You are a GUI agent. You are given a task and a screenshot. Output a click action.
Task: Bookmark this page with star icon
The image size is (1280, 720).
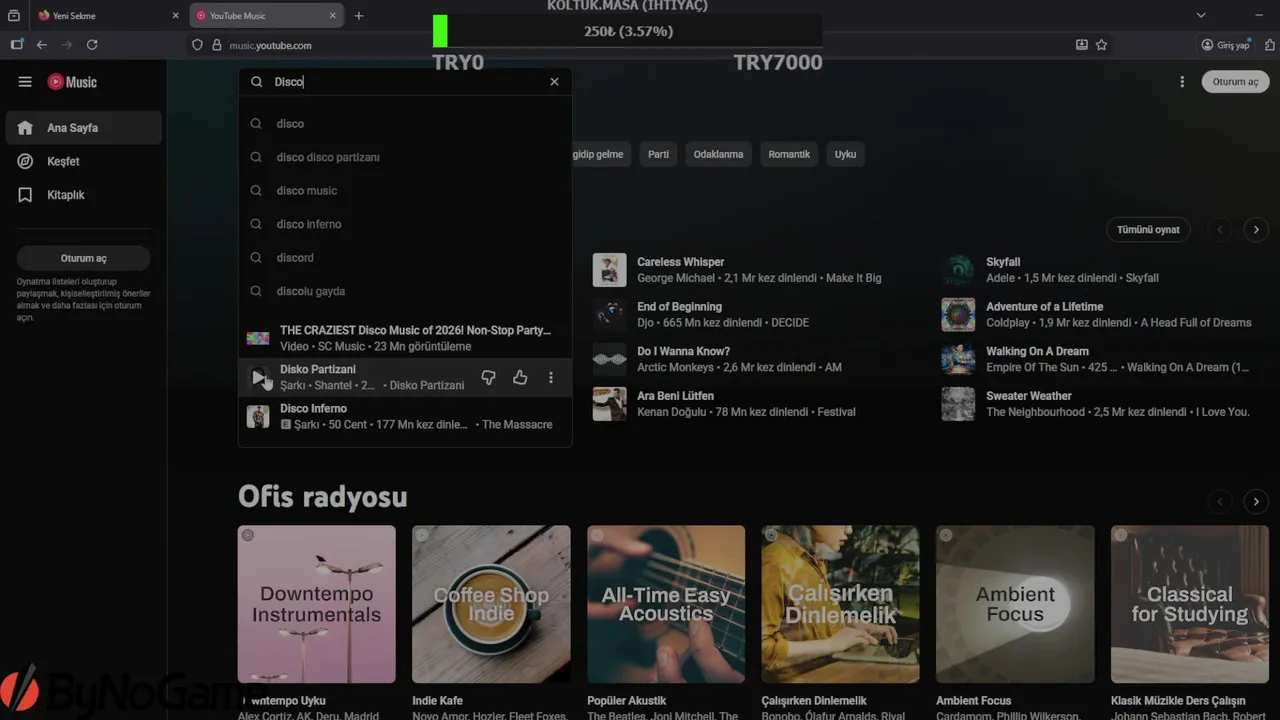pos(1101,45)
